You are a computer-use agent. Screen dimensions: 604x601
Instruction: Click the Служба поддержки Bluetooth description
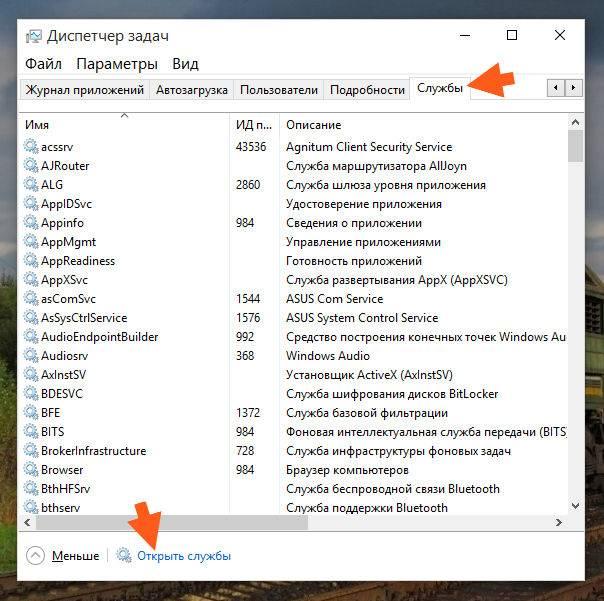click(366, 507)
